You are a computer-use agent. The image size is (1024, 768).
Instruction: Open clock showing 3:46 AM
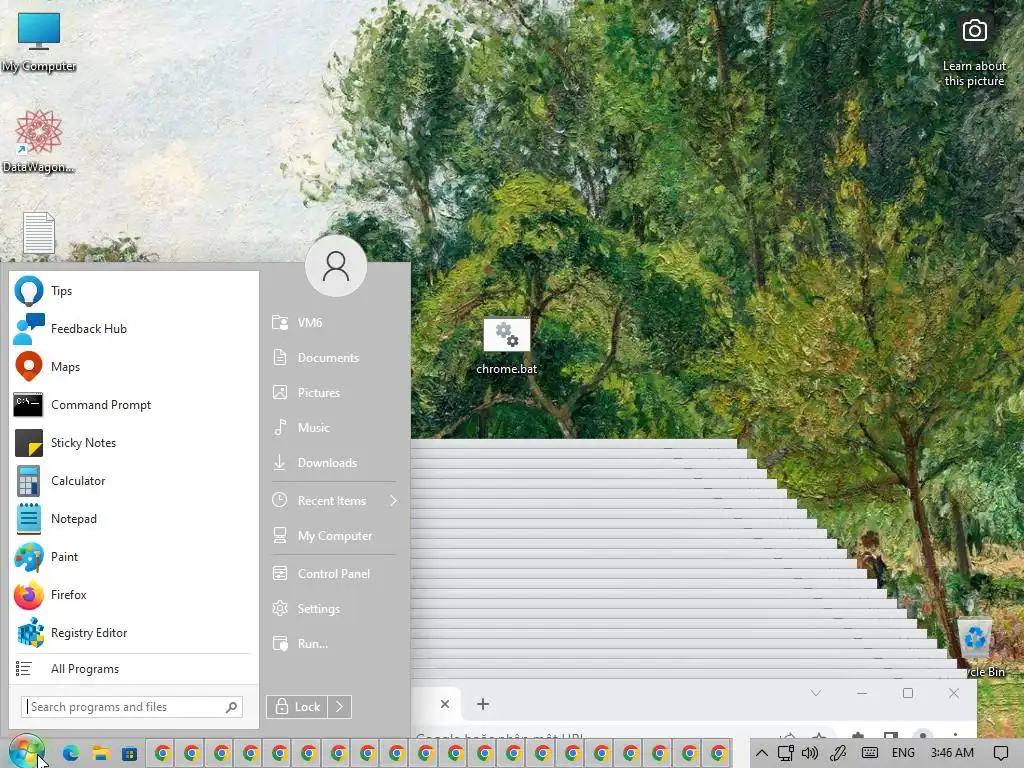[952, 753]
